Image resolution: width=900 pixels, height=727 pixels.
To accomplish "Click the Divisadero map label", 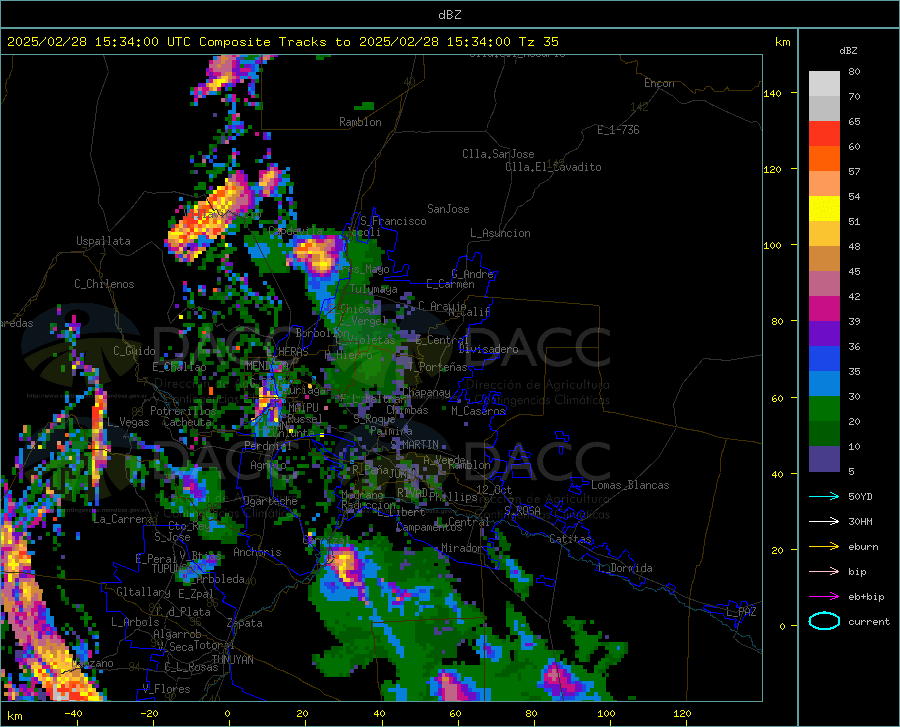I will (x=488, y=349).
